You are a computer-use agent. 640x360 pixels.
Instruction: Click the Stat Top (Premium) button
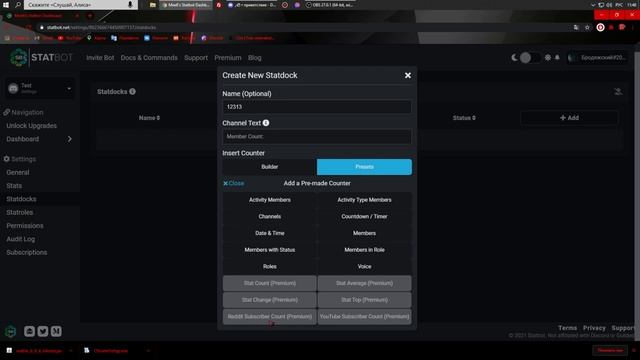click(364, 300)
